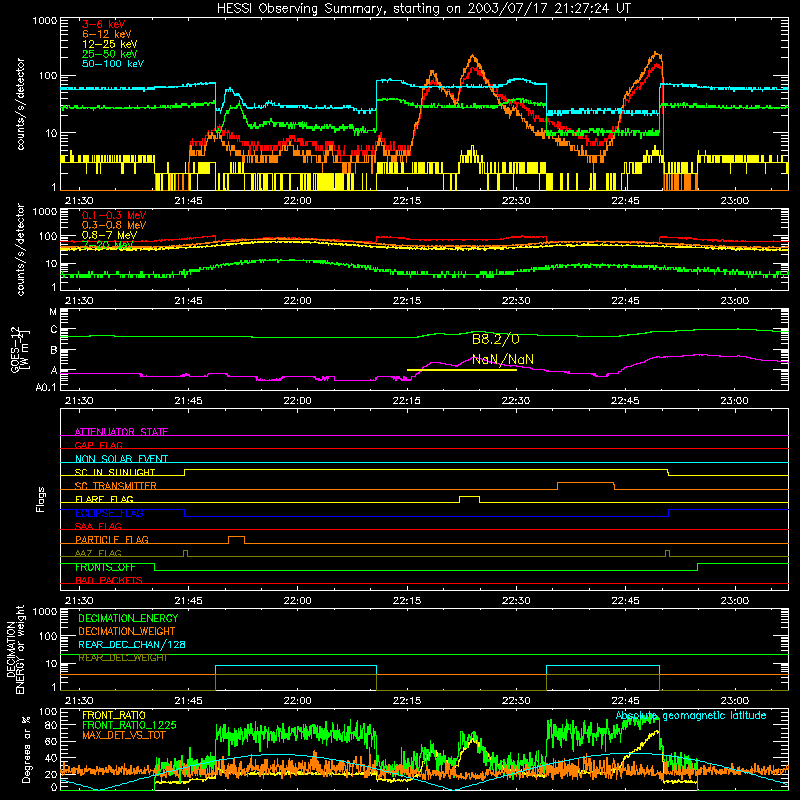The image size is (800, 800).
Task: Click the HESSI Observing Summary title text
Action: [x=424, y=9]
